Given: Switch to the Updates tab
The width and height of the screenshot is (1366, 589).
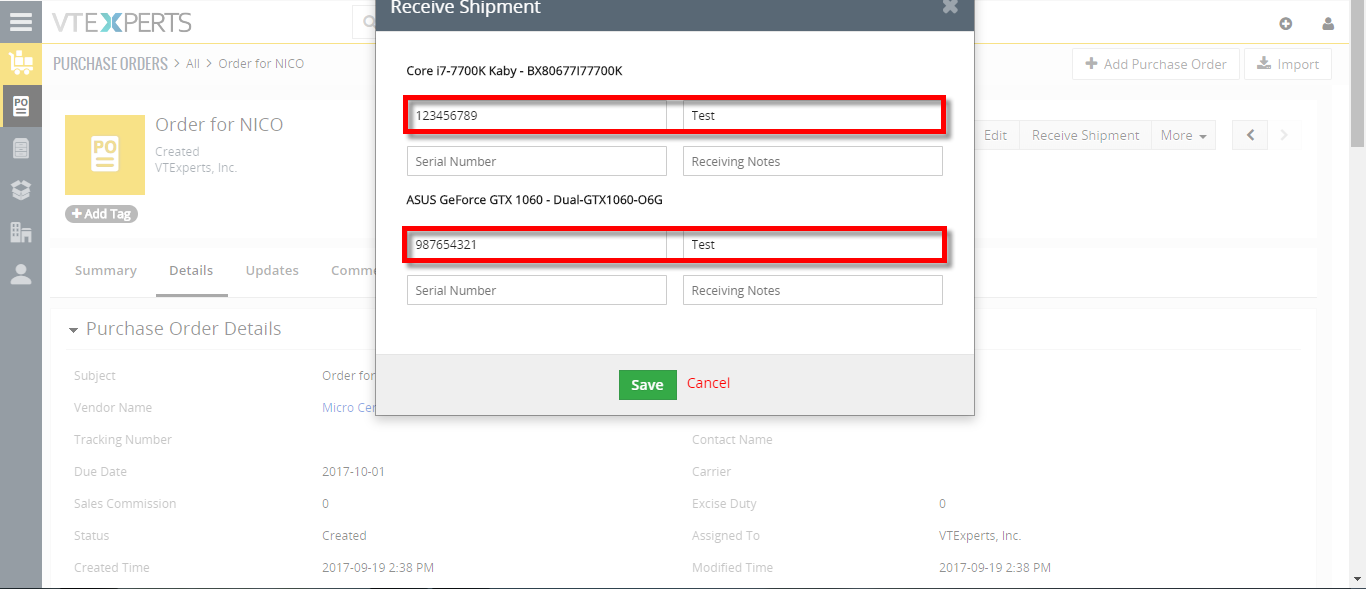Looking at the screenshot, I should [x=272, y=270].
